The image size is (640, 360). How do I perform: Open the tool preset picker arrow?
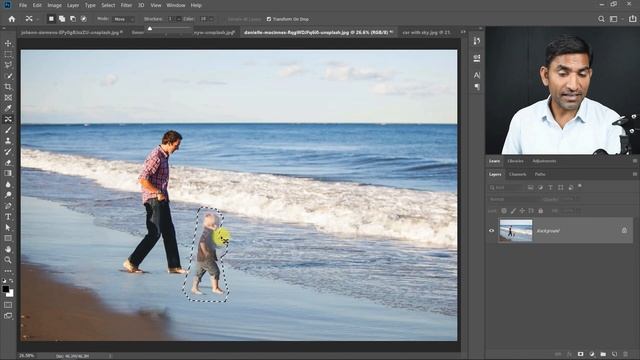37,19
